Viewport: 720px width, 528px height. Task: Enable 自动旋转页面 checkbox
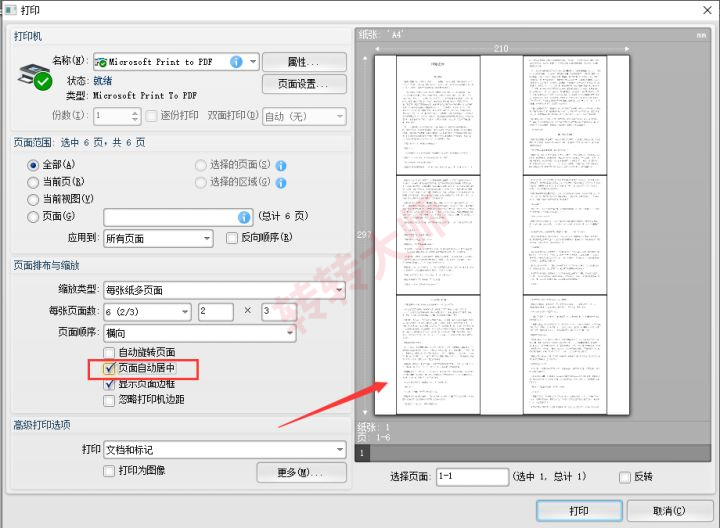pyautogui.click(x=109, y=353)
